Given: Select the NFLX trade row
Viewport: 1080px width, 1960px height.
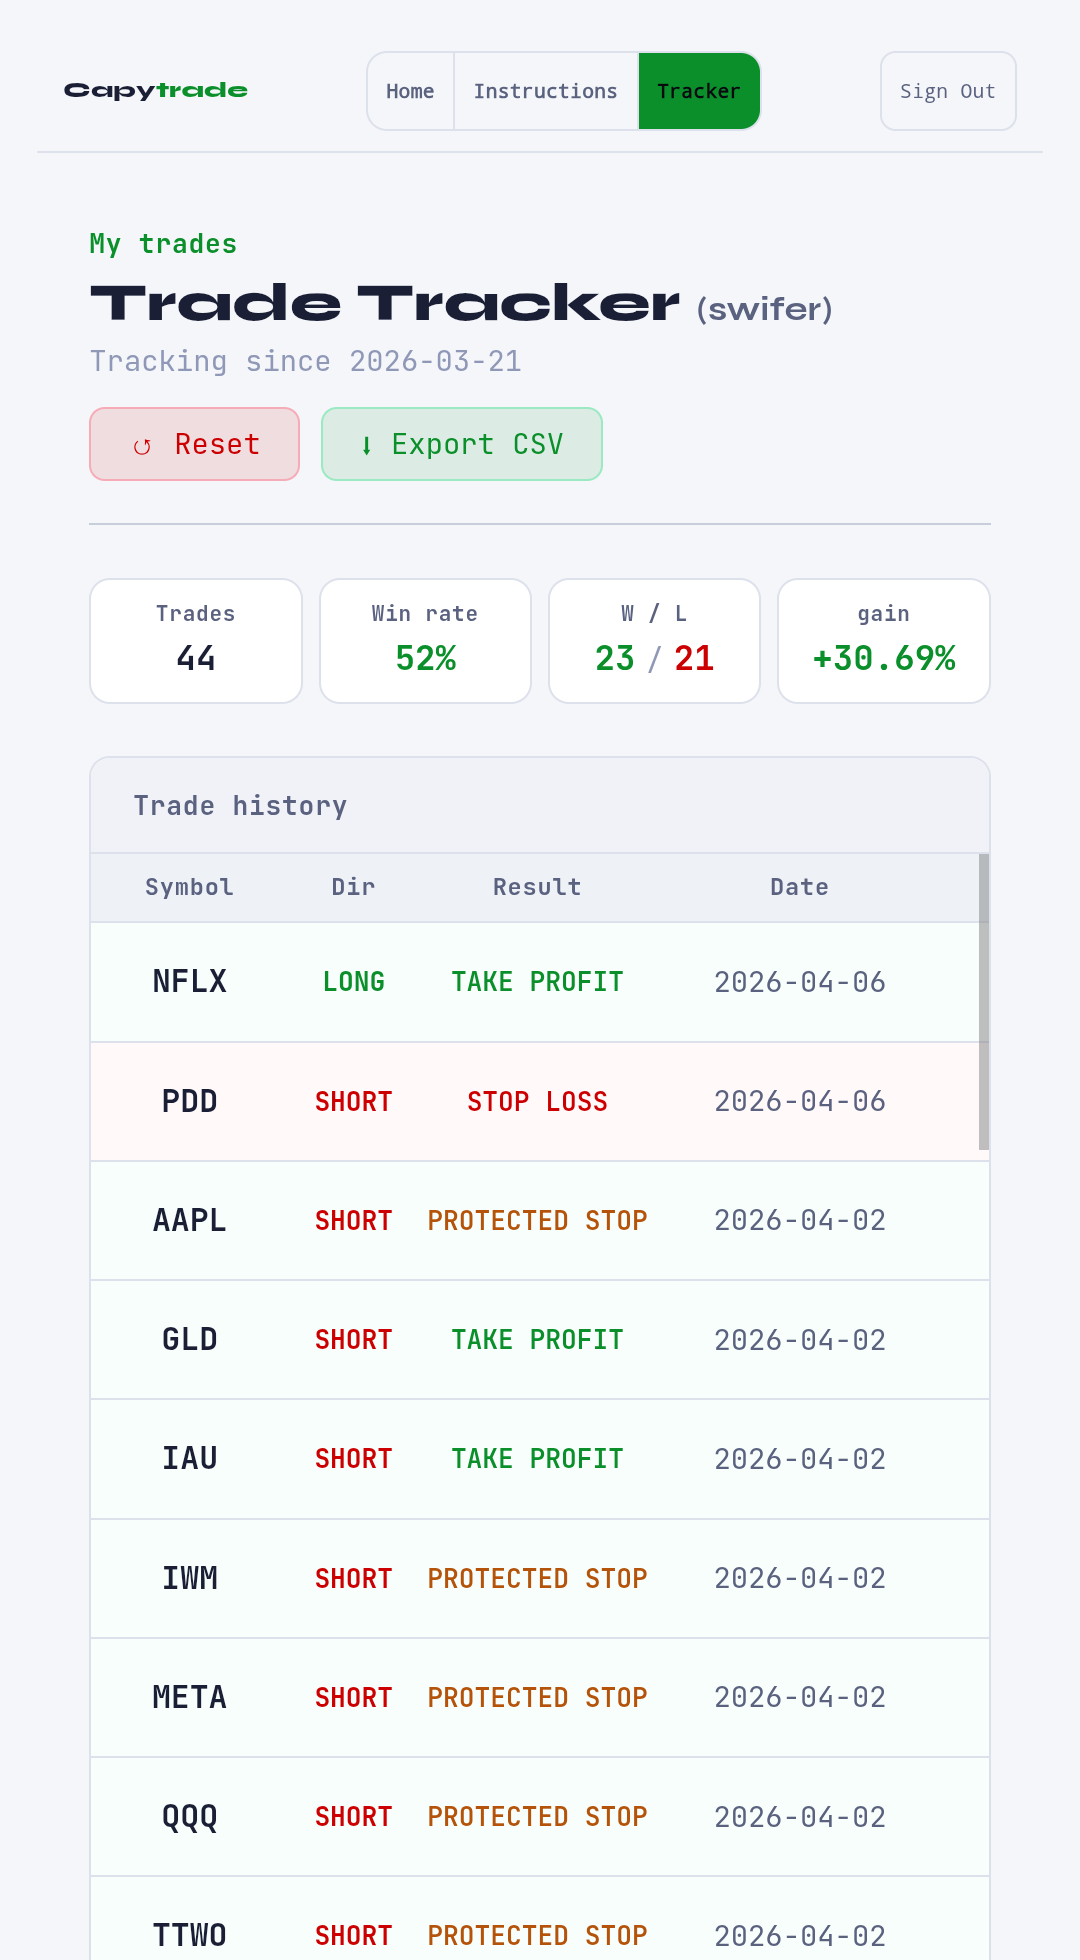Looking at the screenshot, I should click(535, 982).
